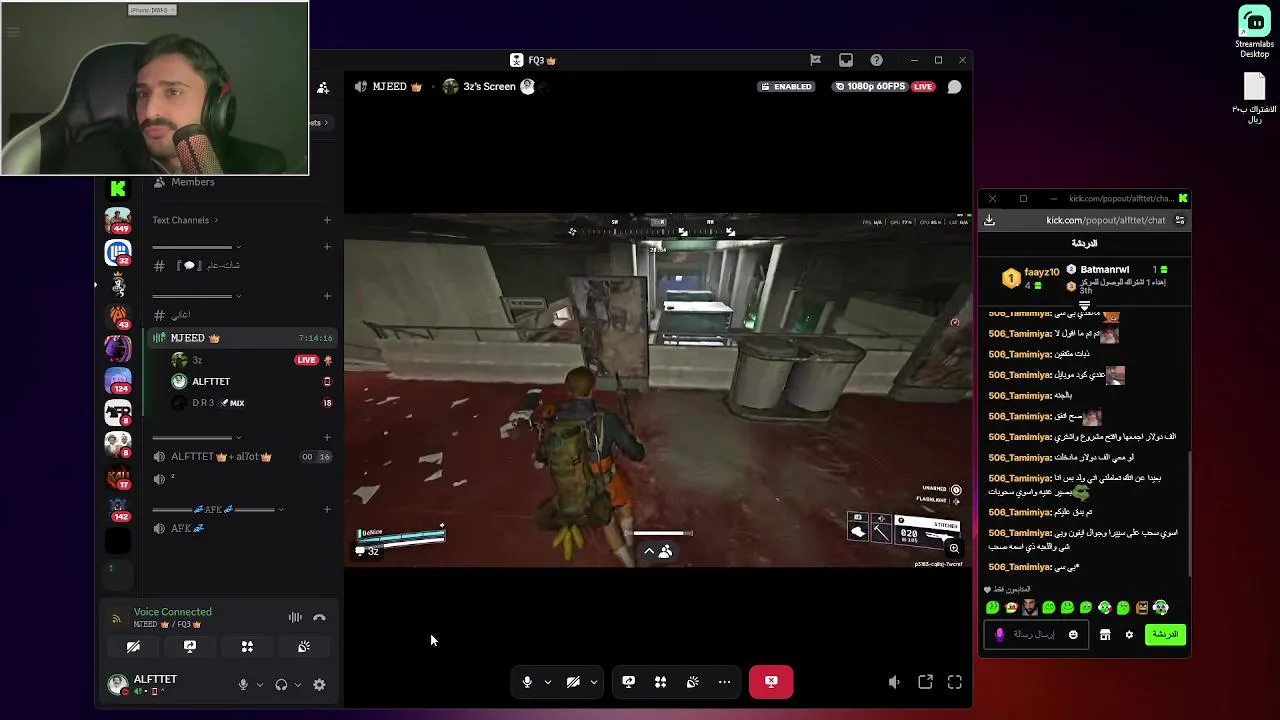Open Discord Help question mark icon
This screenshot has width=1280, height=720.
pos(876,60)
